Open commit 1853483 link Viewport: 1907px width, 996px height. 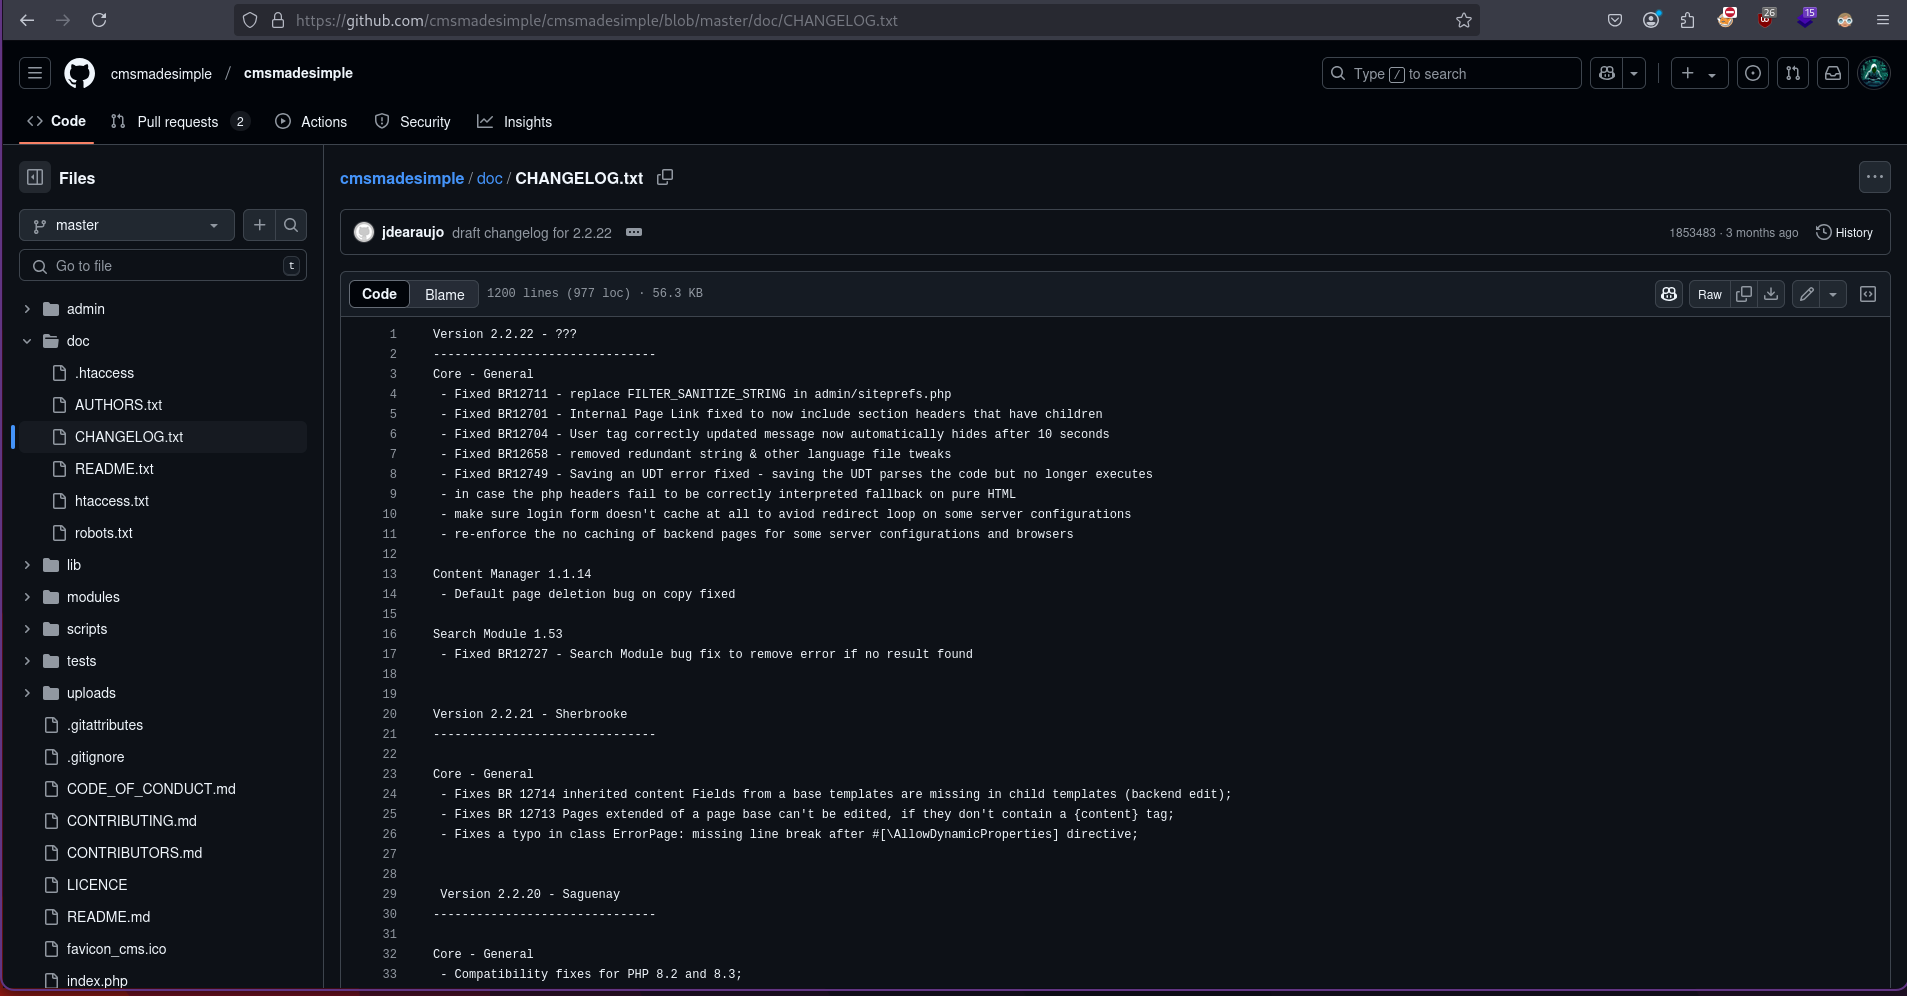click(x=1692, y=233)
